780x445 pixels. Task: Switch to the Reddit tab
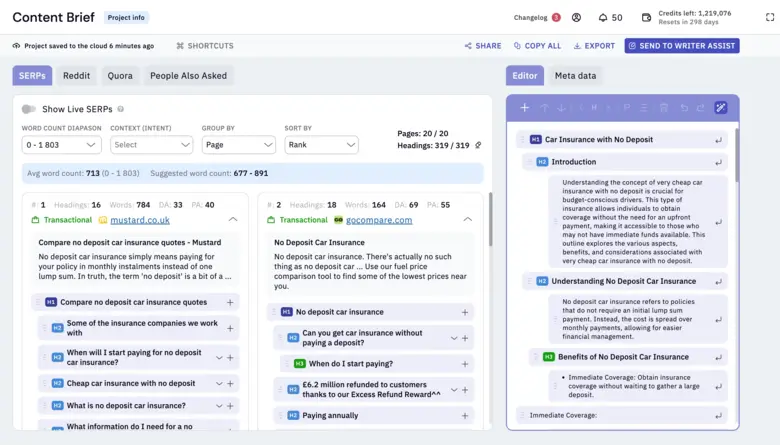coord(76,76)
